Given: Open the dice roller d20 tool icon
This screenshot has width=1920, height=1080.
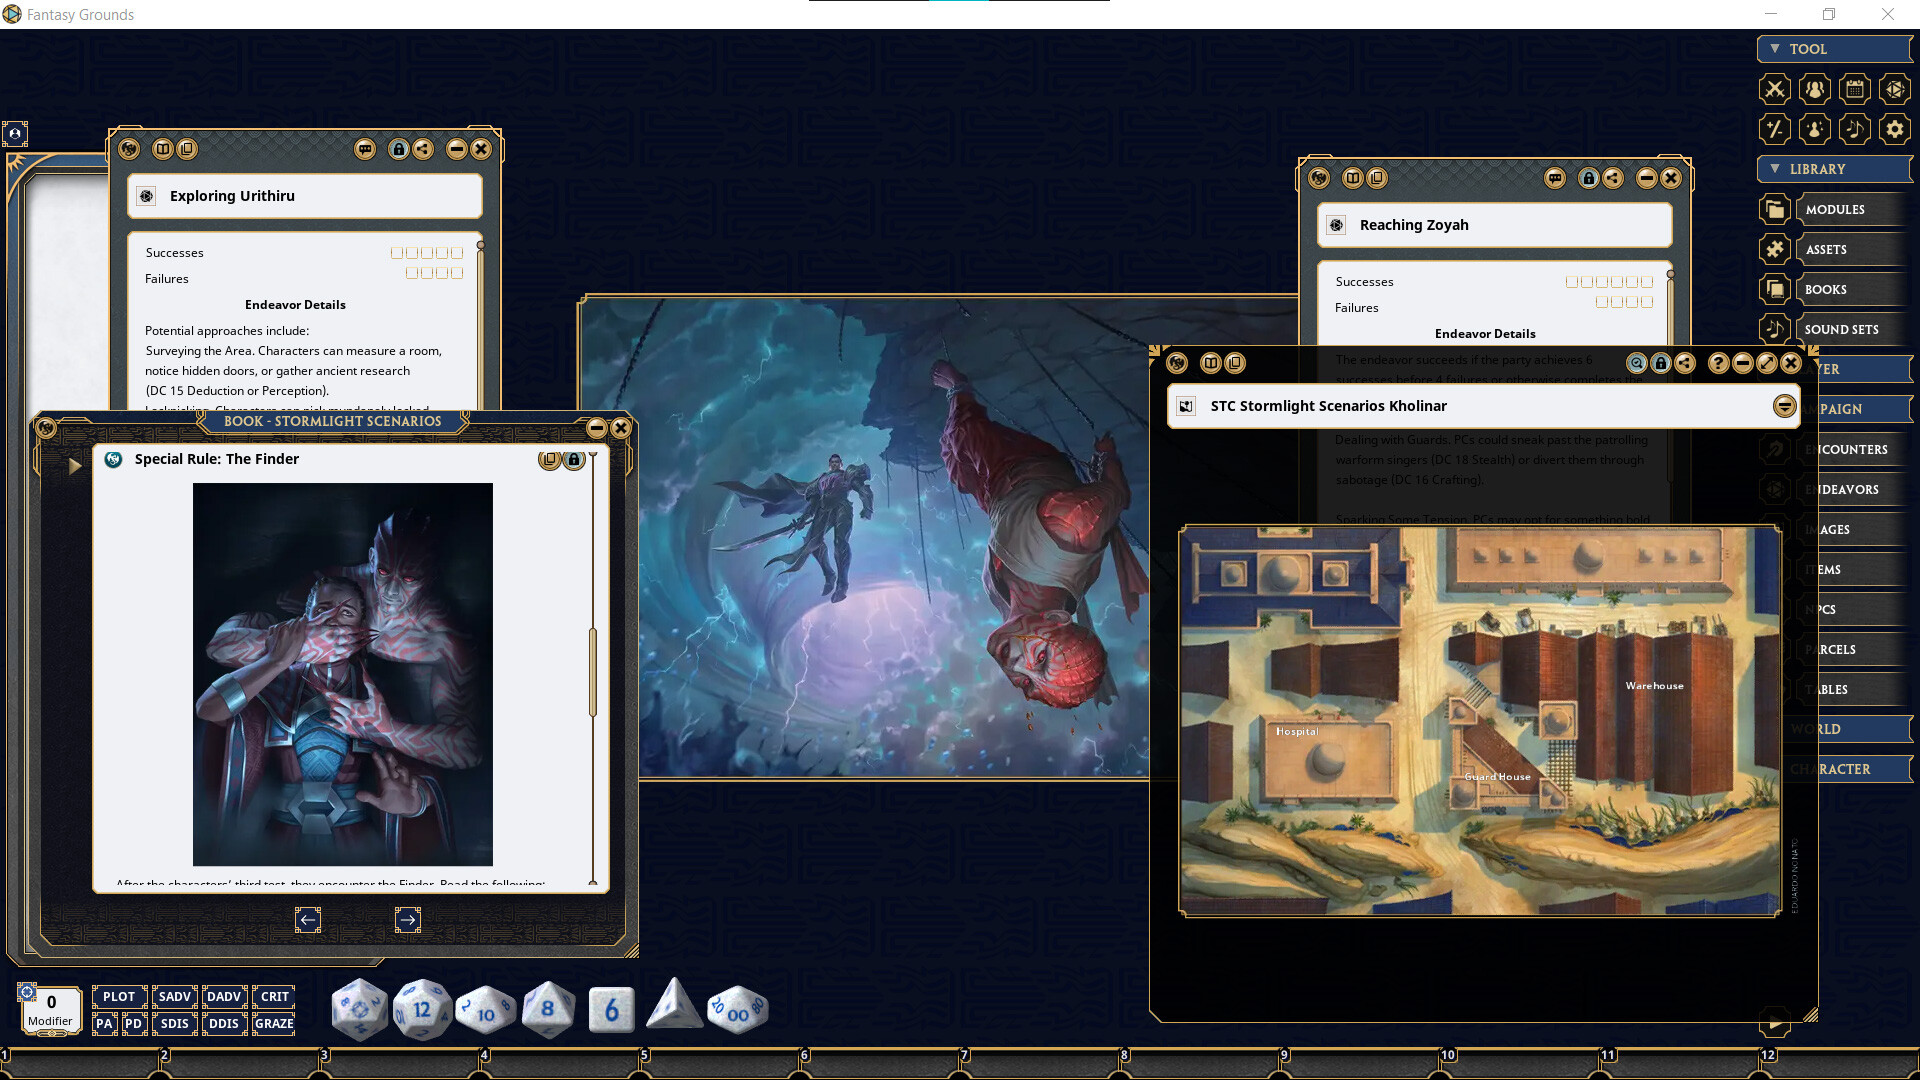Looking at the screenshot, I should click(1895, 89).
